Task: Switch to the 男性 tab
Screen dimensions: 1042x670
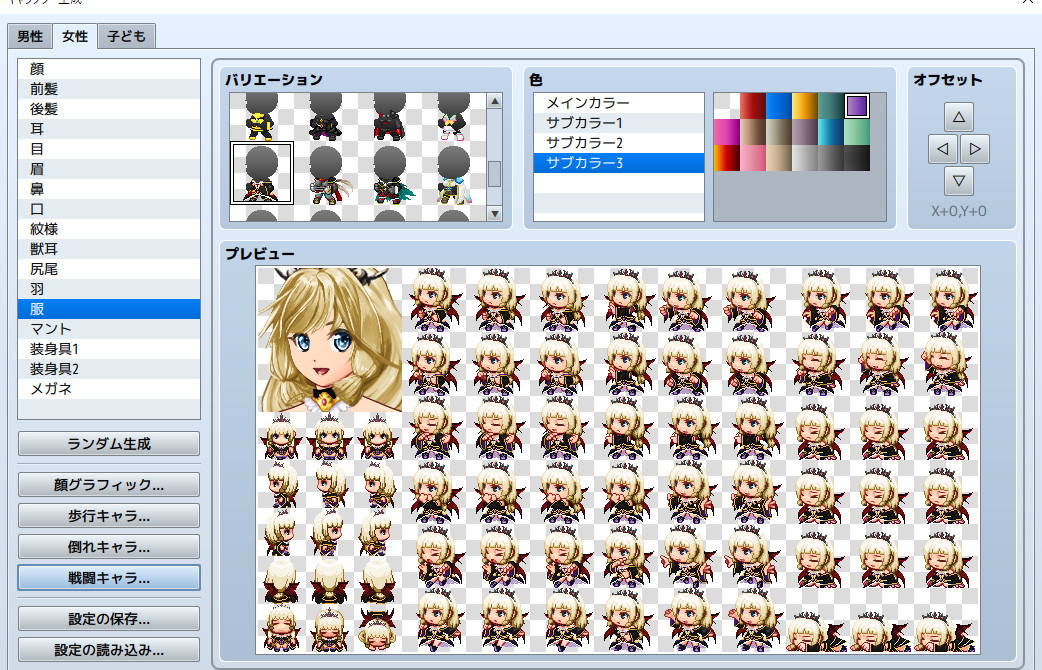Action: tap(29, 36)
